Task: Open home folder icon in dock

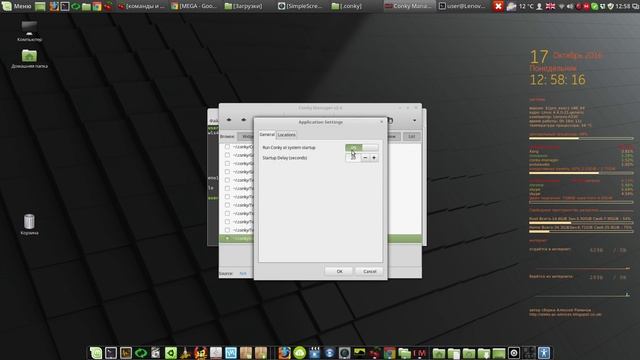Action: tap(439, 353)
